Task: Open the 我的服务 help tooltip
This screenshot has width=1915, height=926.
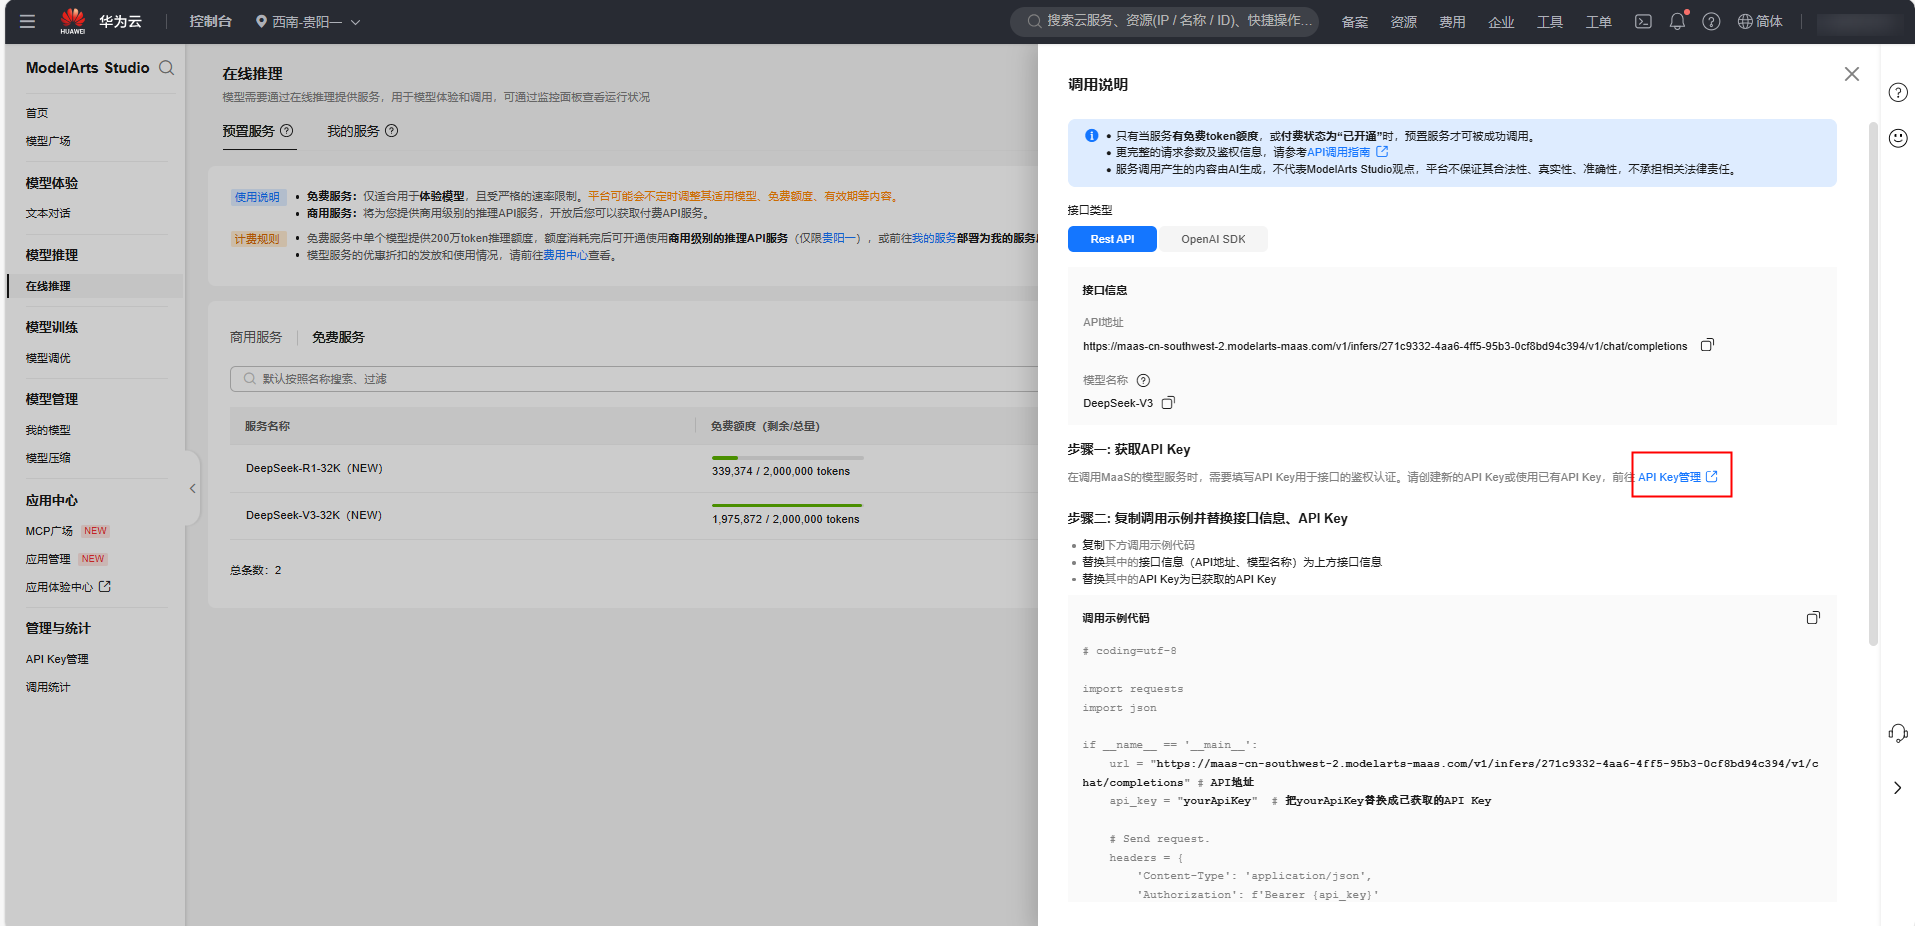Action: click(392, 131)
